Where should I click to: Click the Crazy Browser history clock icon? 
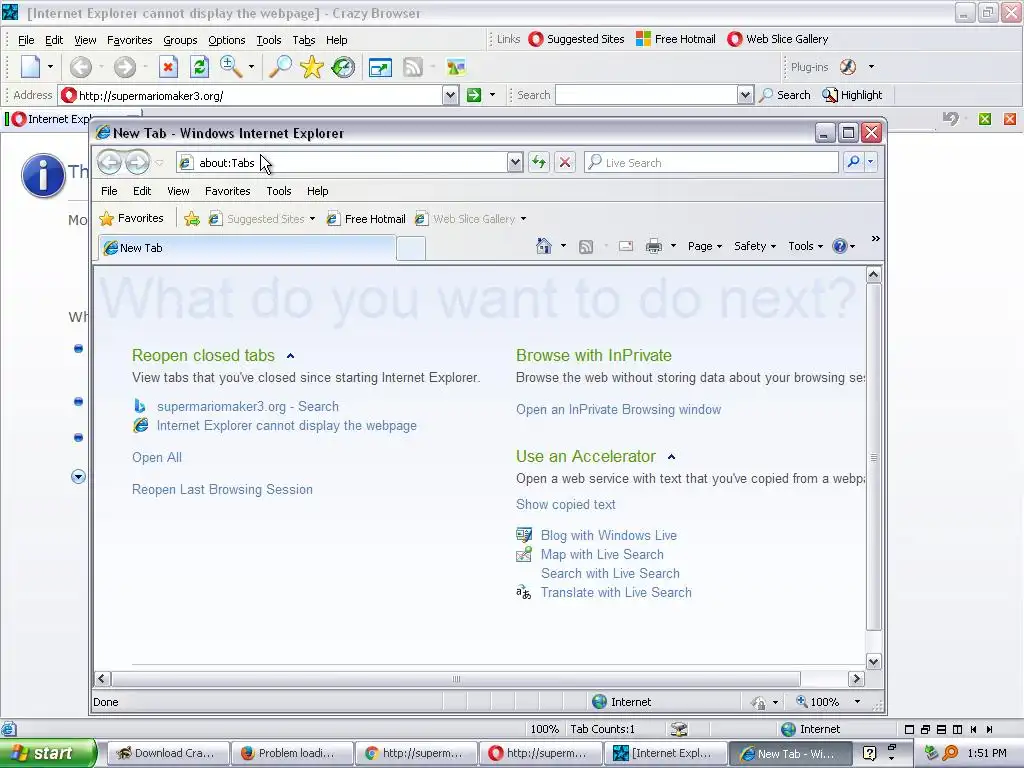tap(343, 67)
